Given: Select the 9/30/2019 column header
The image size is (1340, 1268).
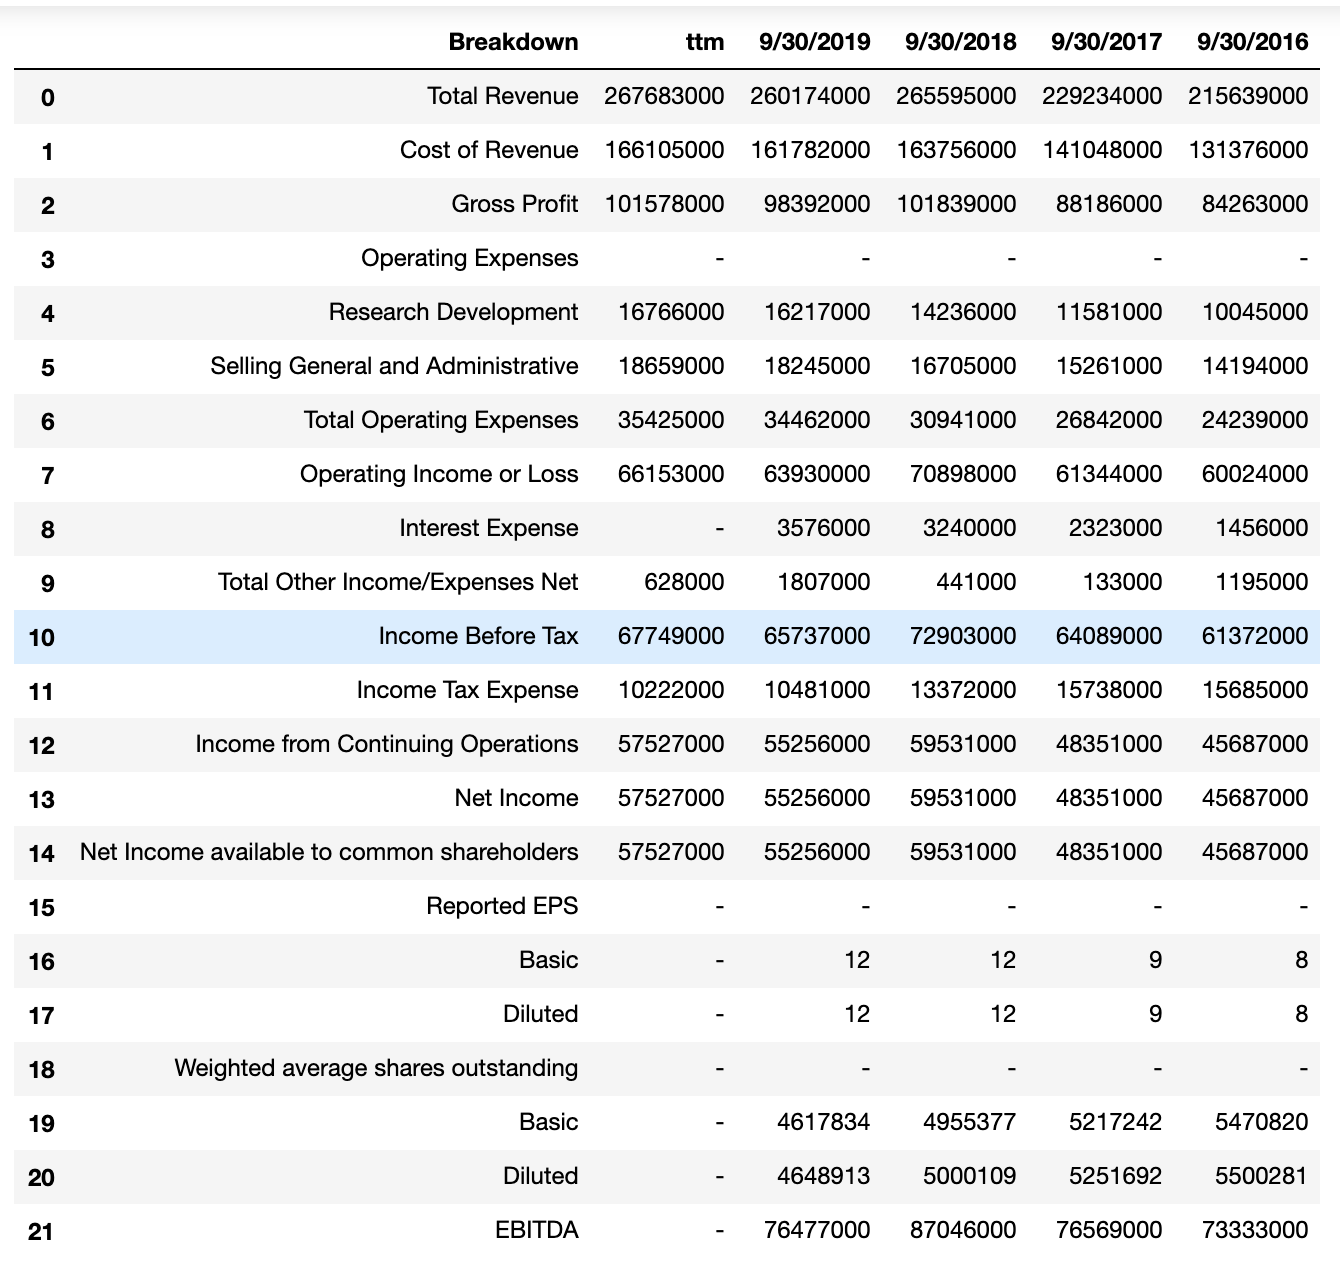Looking at the screenshot, I should click(814, 42).
